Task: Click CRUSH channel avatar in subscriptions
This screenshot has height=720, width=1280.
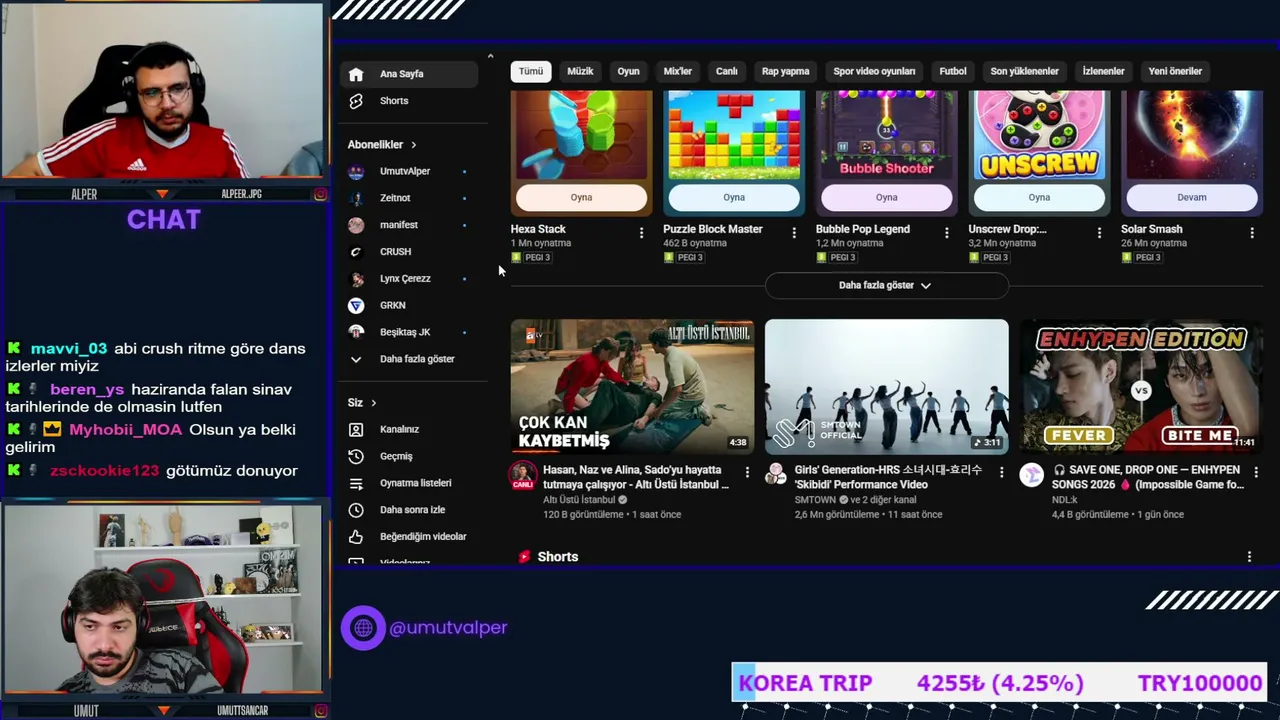Action: pyautogui.click(x=356, y=252)
